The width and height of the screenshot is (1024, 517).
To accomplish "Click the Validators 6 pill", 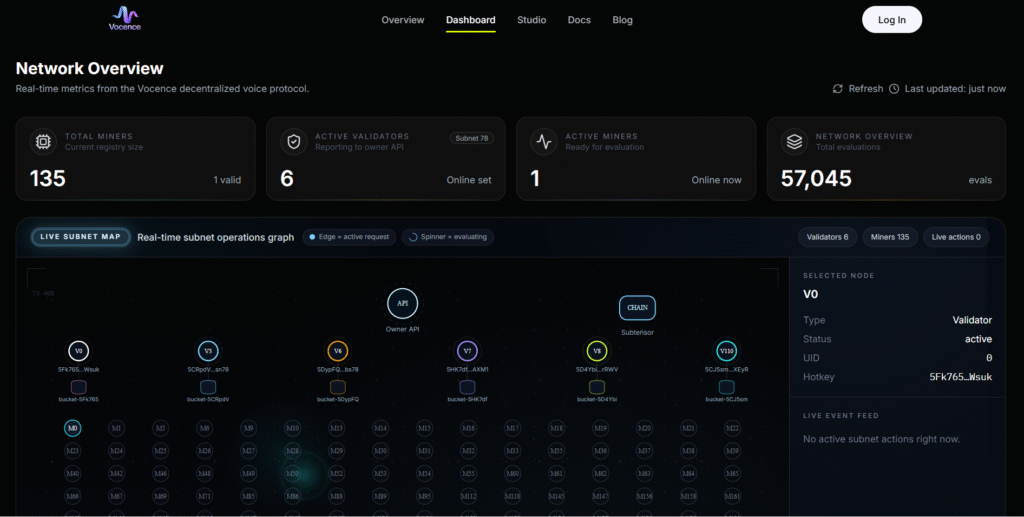I will tap(827, 237).
